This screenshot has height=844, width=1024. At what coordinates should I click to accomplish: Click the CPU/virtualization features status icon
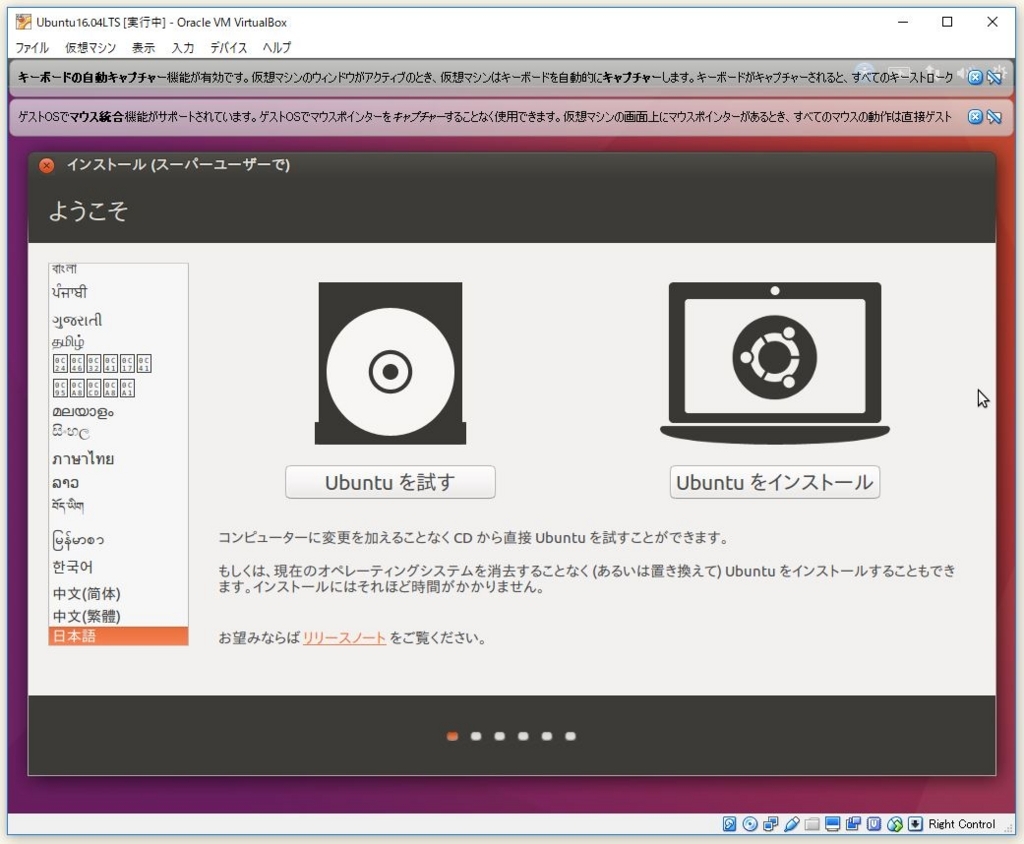coord(874,824)
